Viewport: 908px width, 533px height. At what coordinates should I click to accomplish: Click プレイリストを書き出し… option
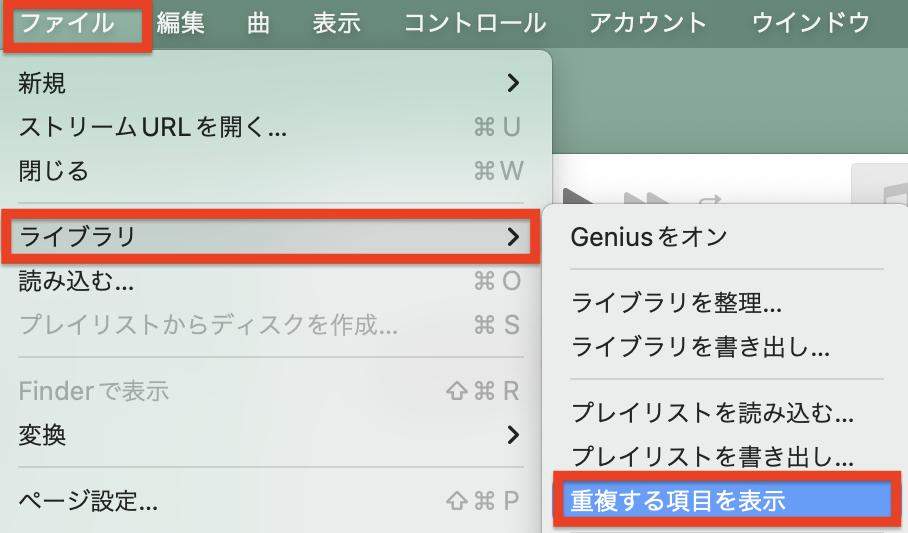[712, 457]
